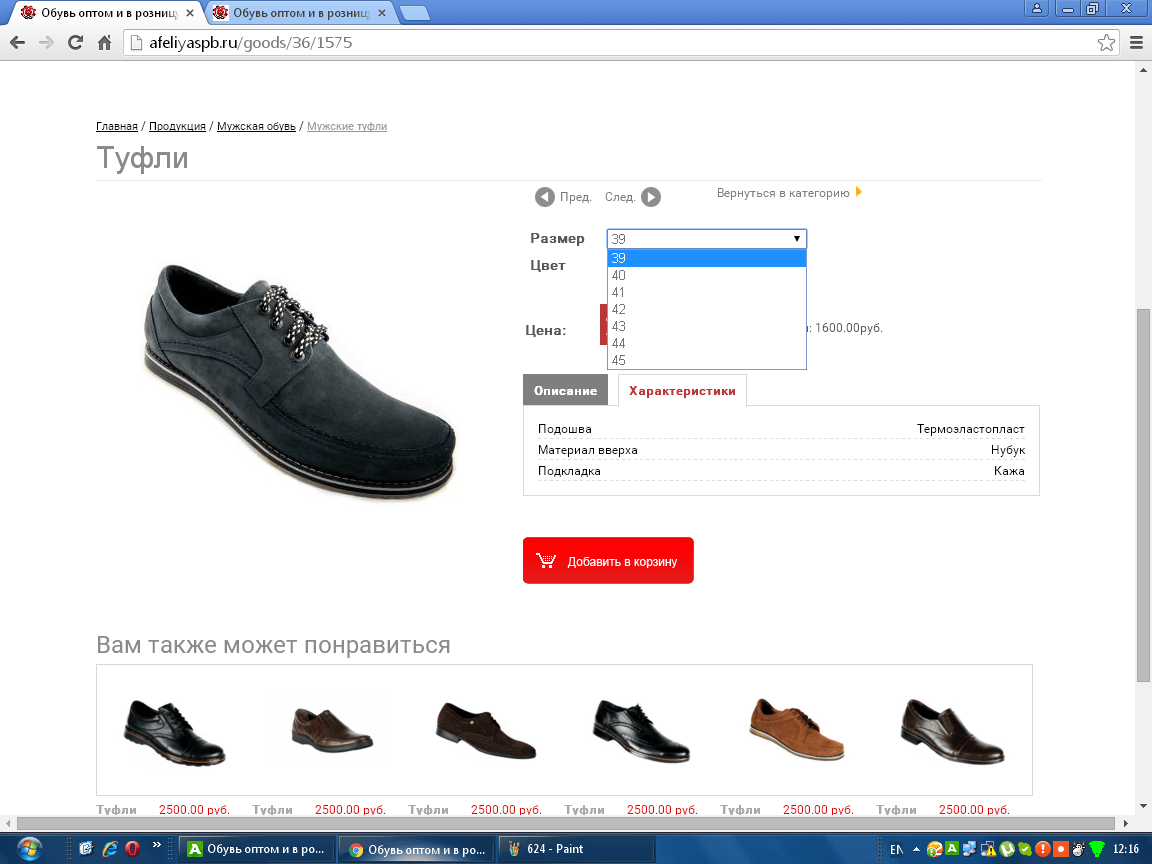
Task: Choose size 44 in the dropdown list
Action: 707,343
